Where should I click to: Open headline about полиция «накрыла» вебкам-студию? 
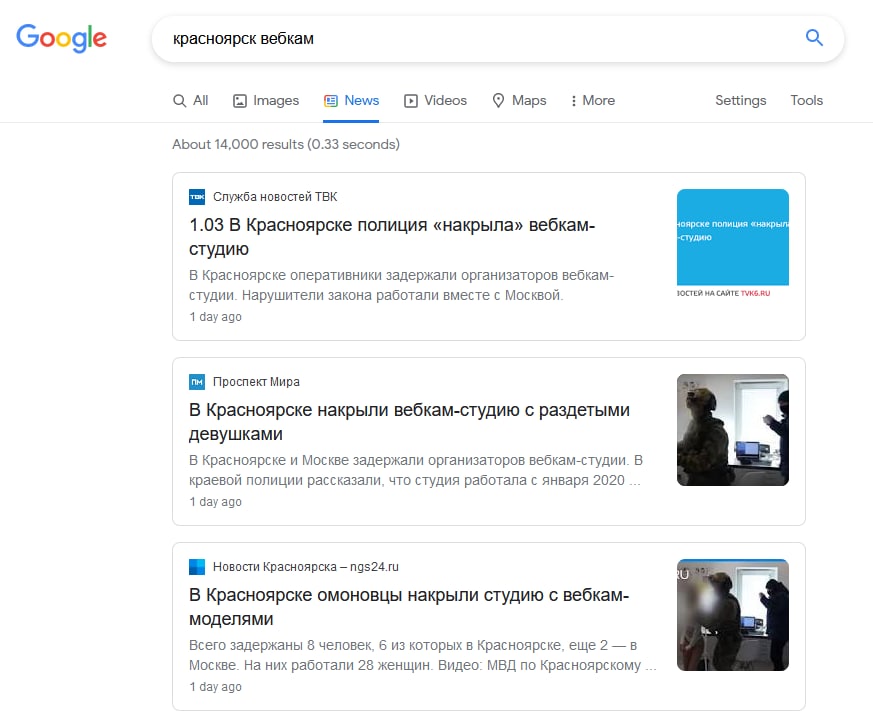click(x=392, y=237)
